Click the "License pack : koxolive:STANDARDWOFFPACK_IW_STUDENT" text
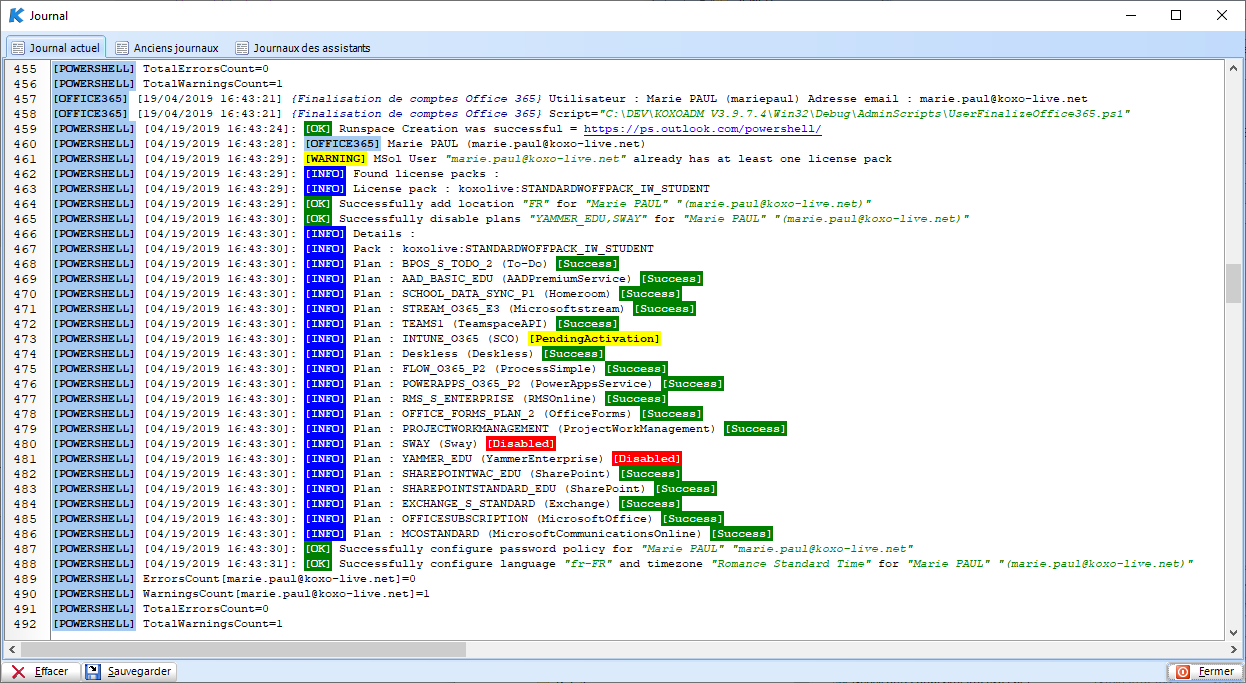1246x683 pixels. 531,189
